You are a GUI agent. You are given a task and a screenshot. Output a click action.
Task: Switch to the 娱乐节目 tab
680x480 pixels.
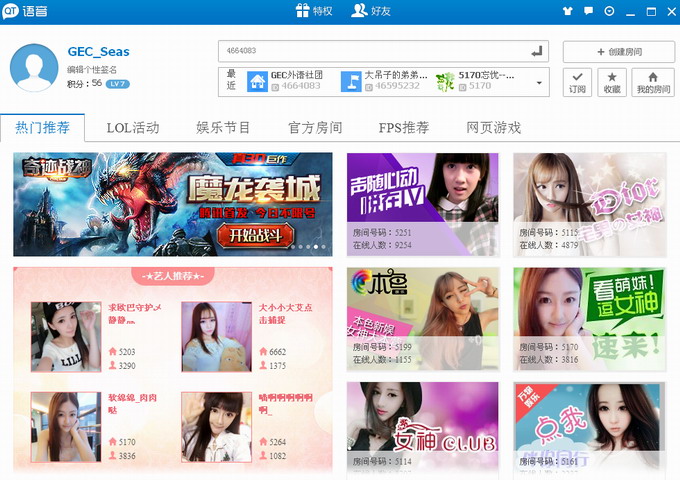pos(223,127)
